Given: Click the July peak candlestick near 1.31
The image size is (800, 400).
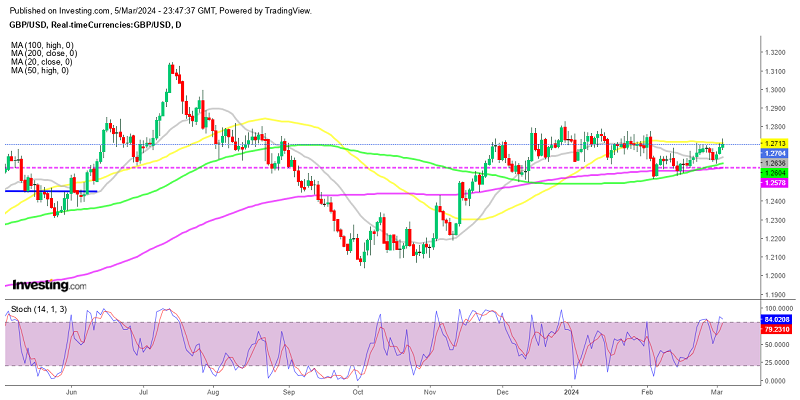Looking at the screenshot, I should pyautogui.click(x=172, y=70).
